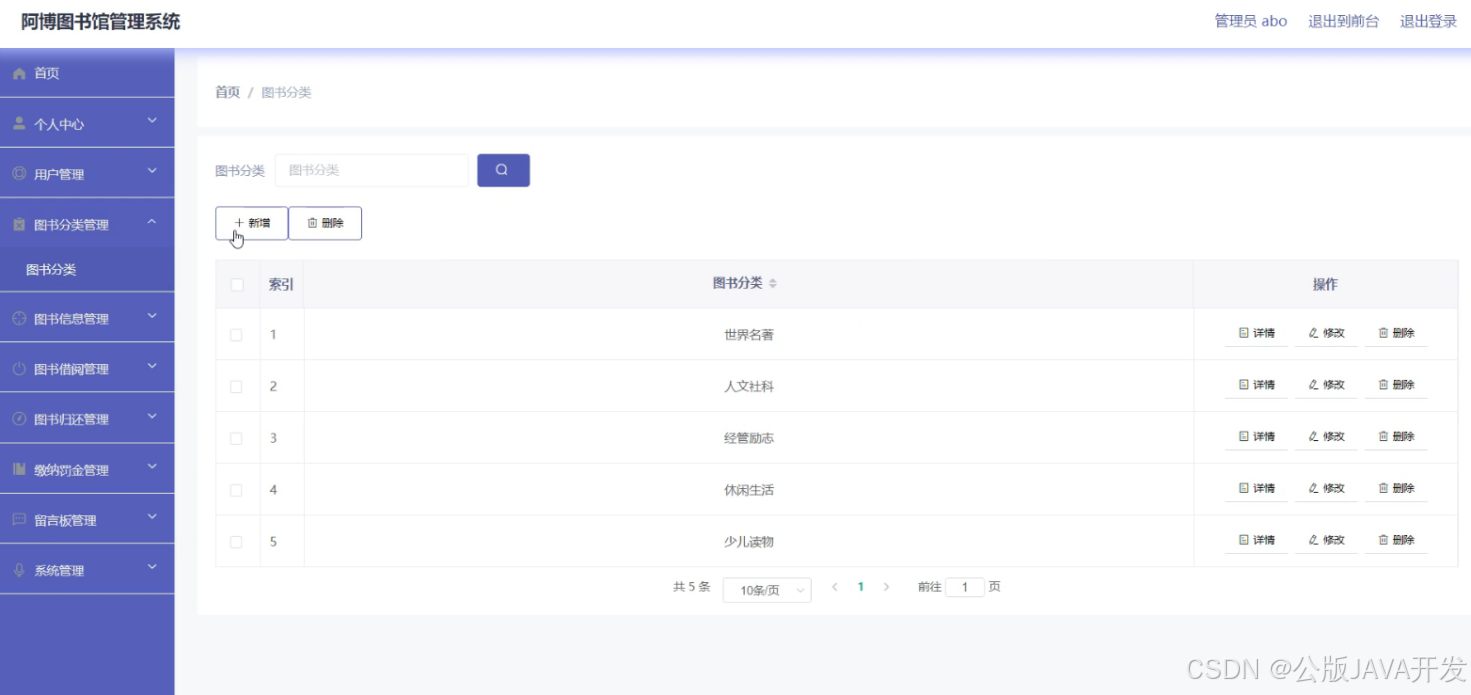Click the globe icon next to 用户管理

click(19, 174)
